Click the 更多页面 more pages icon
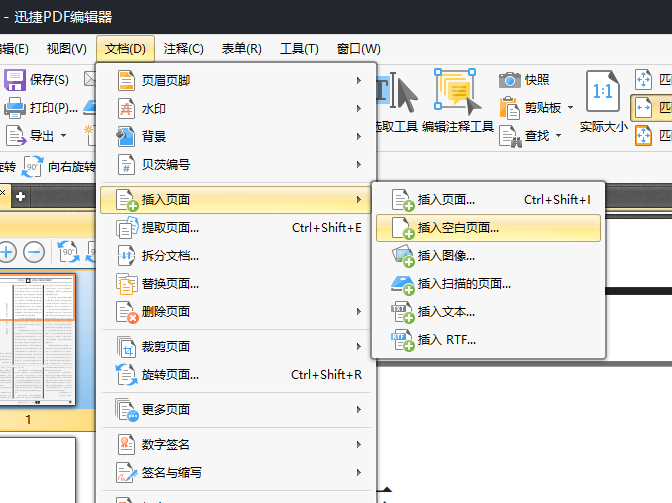Viewport: 672px width, 503px height. coord(127,410)
